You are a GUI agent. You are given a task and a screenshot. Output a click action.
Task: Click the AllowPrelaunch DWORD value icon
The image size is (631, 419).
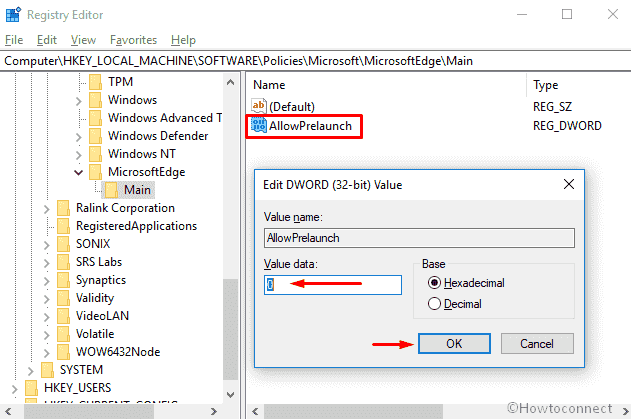click(258, 125)
